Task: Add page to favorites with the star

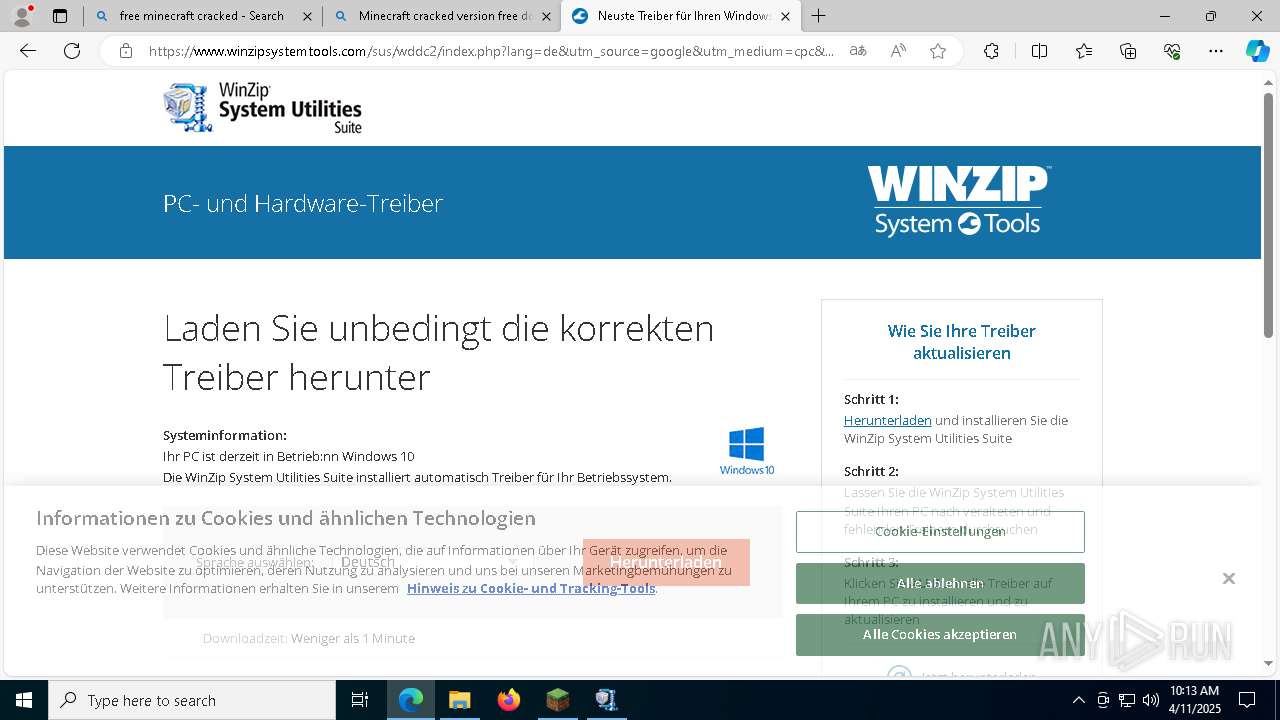Action: (938, 51)
